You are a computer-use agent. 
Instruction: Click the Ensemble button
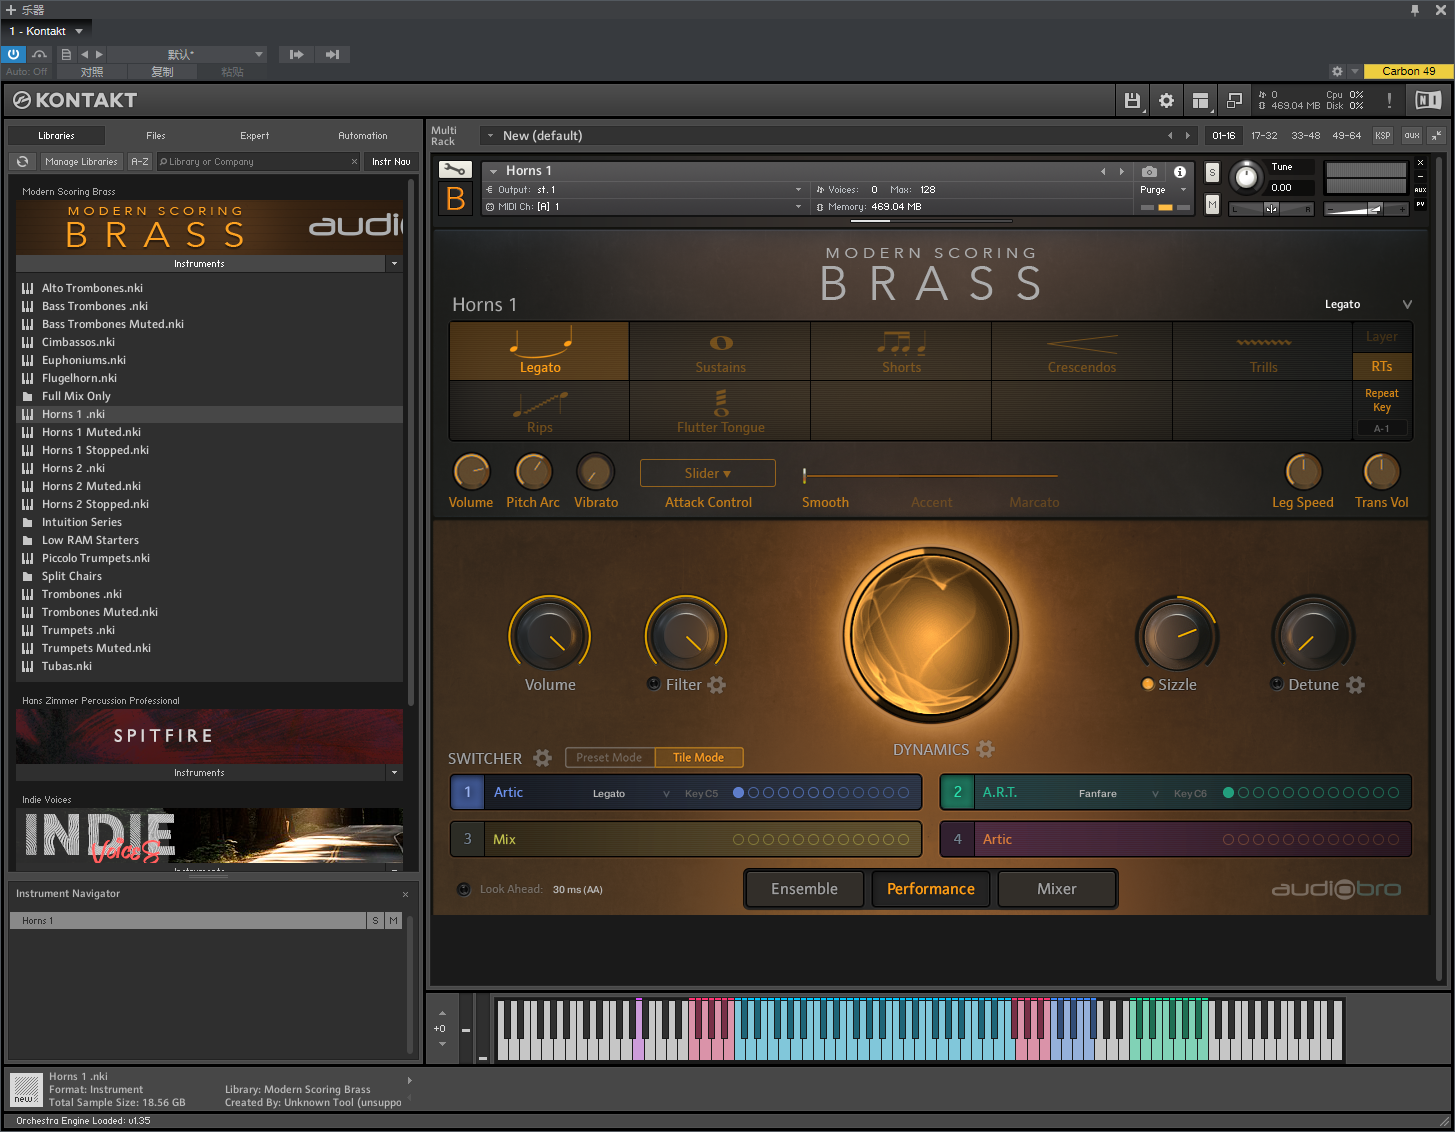(803, 888)
